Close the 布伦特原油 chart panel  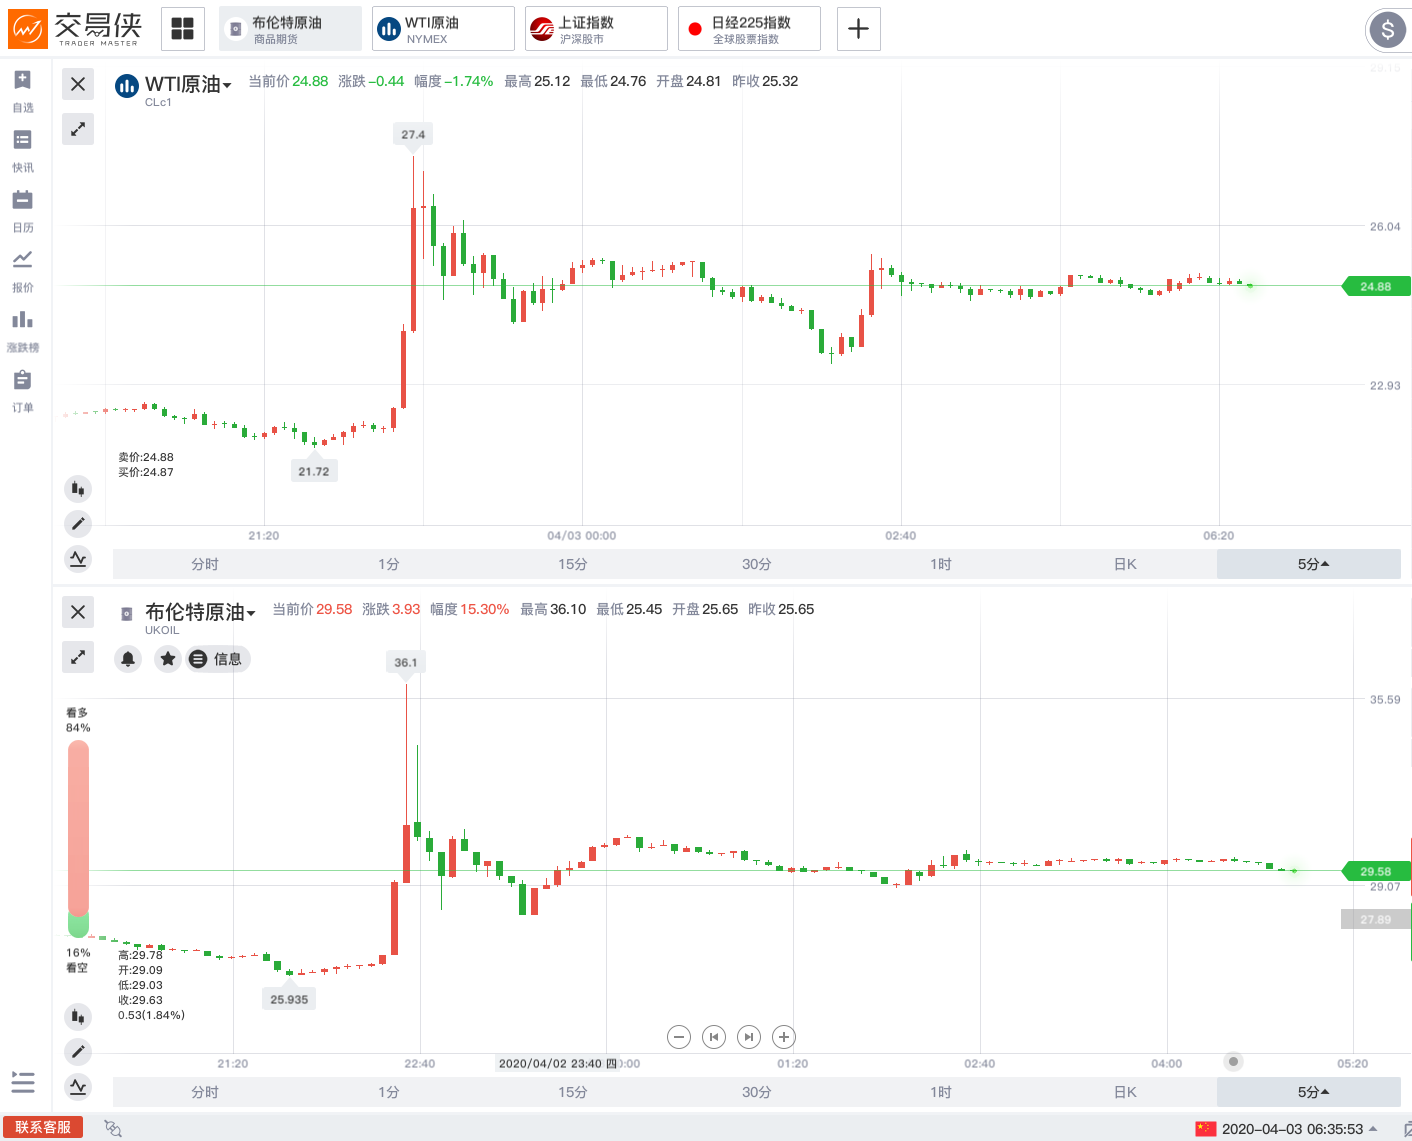[x=78, y=612]
